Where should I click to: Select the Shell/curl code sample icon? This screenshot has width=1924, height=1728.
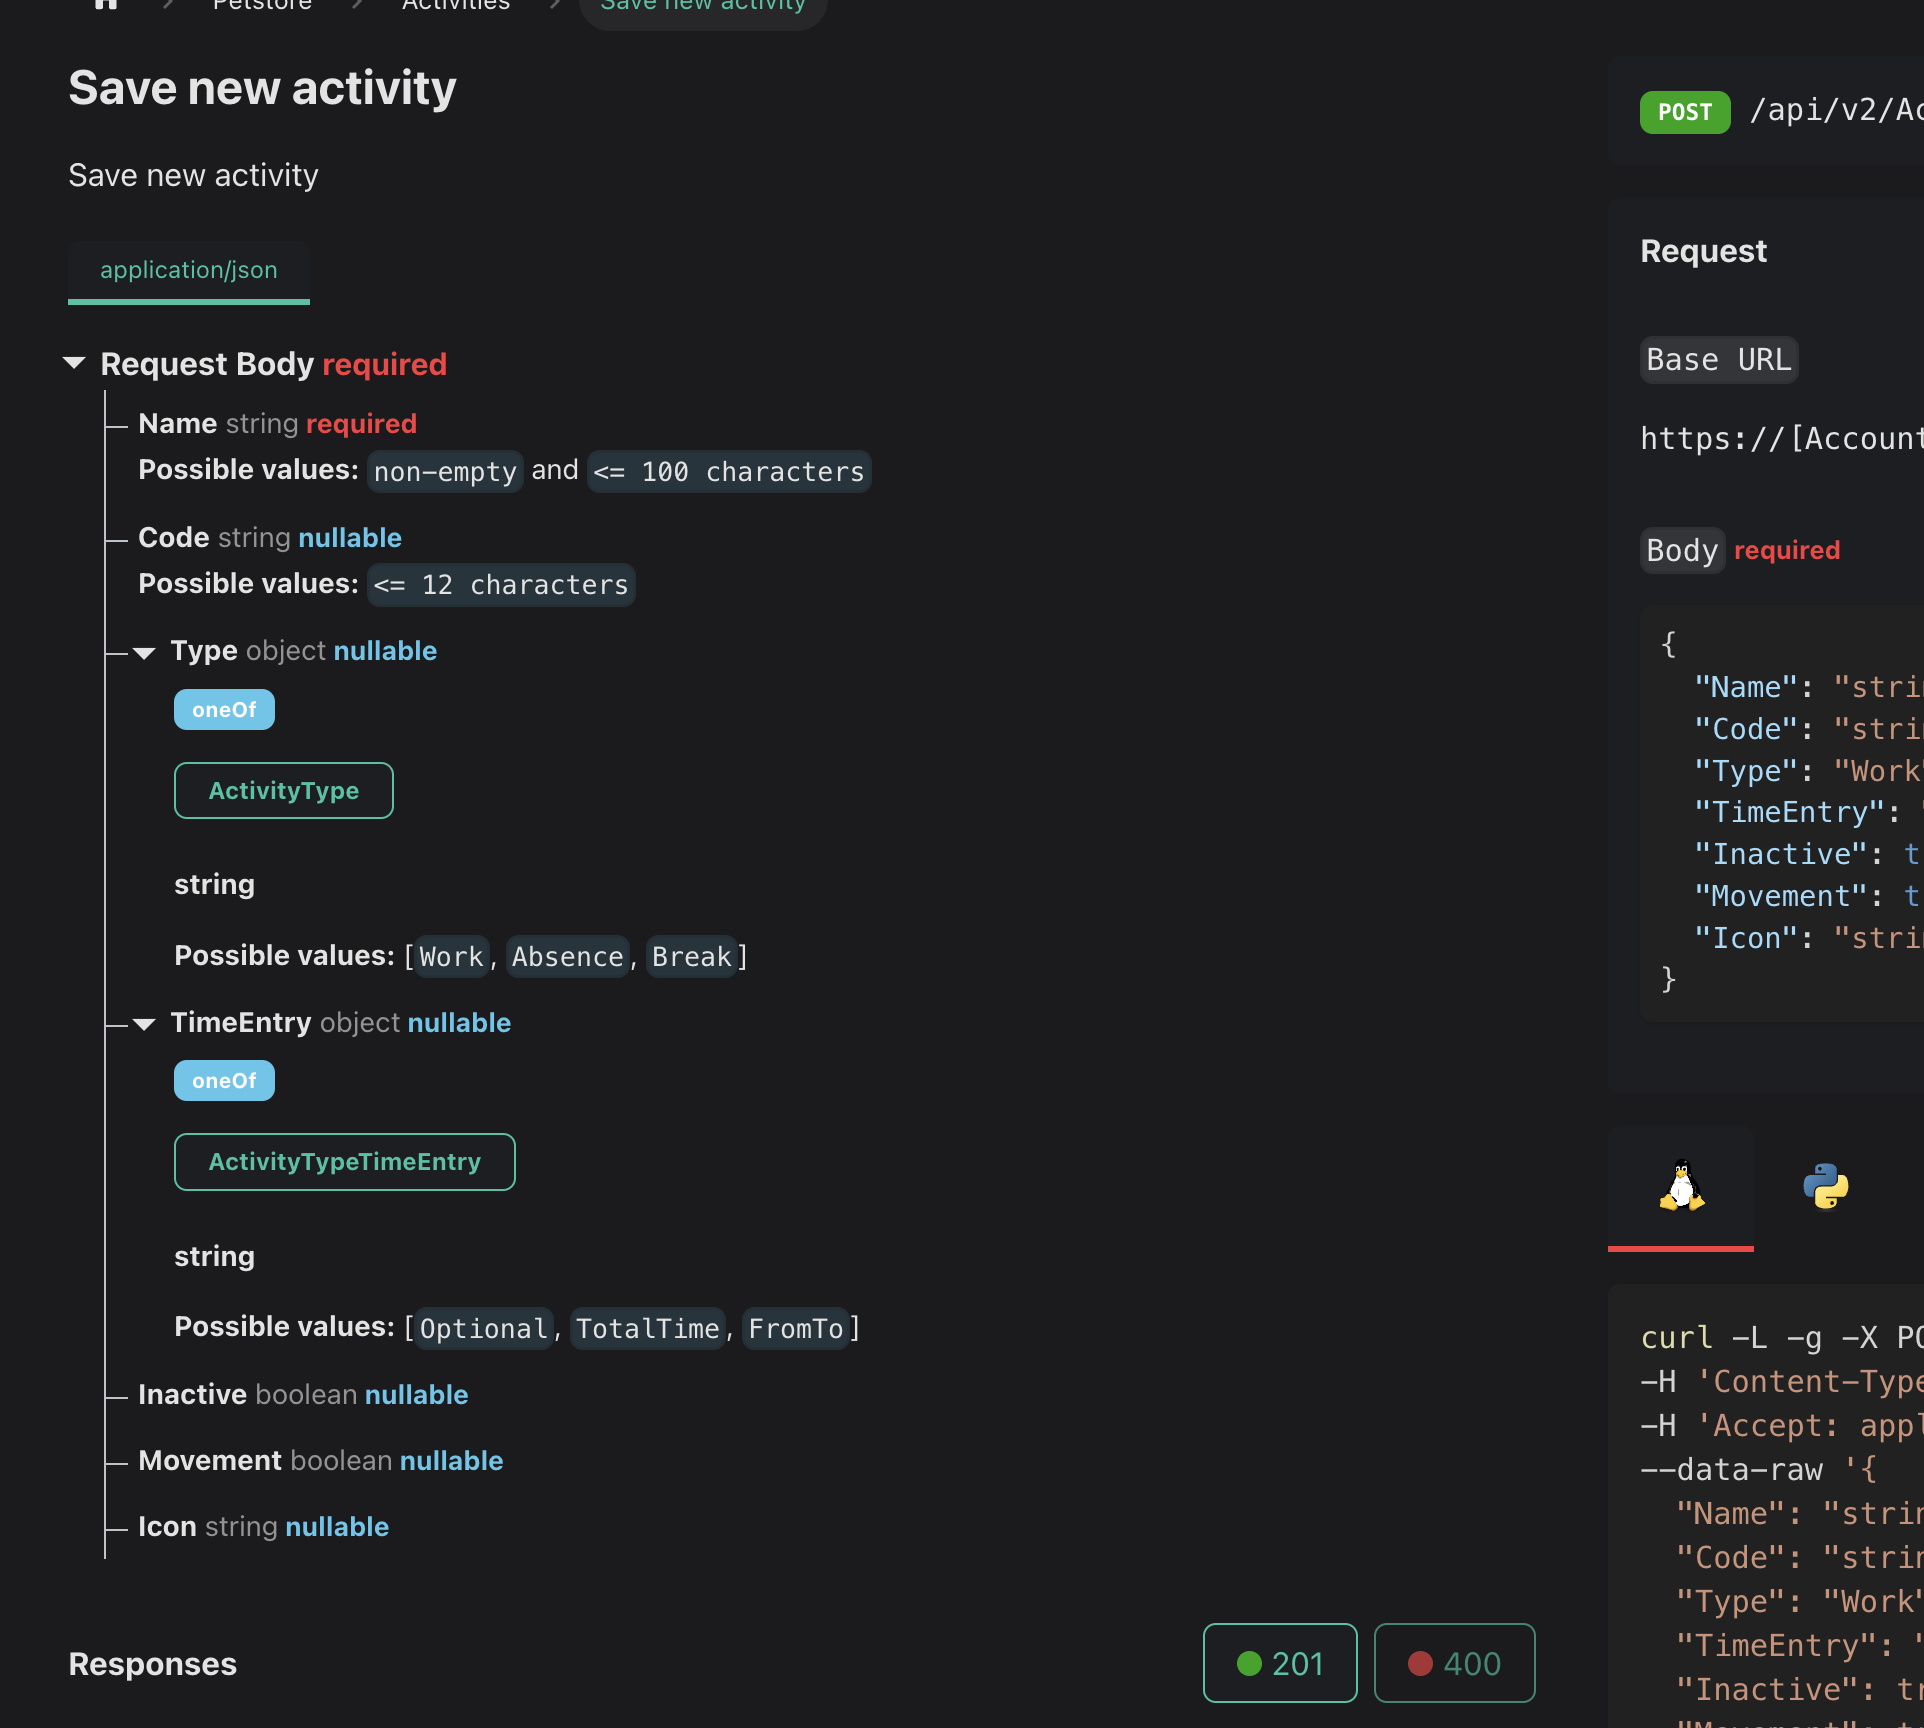tap(1680, 1188)
